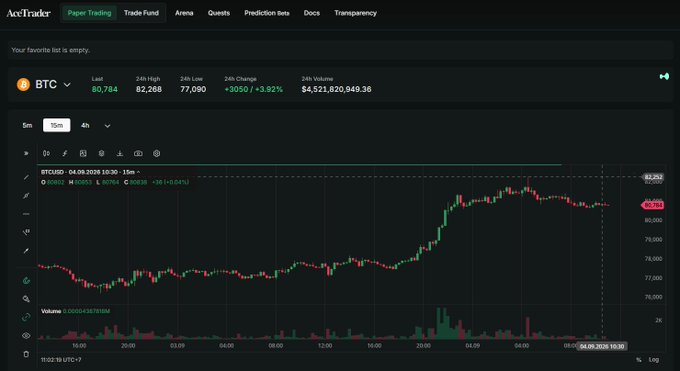The width and height of the screenshot is (680, 371).
Task: Expand the BTC symbol dropdown
Action: [x=67, y=85]
